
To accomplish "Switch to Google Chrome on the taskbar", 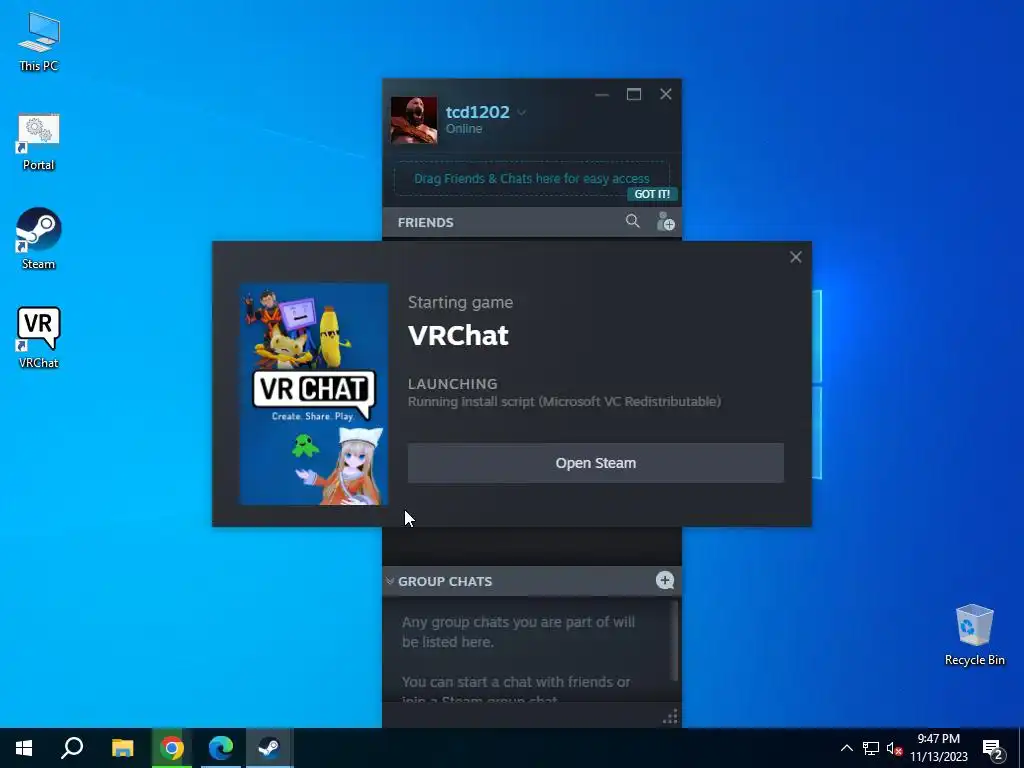I will coord(172,748).
